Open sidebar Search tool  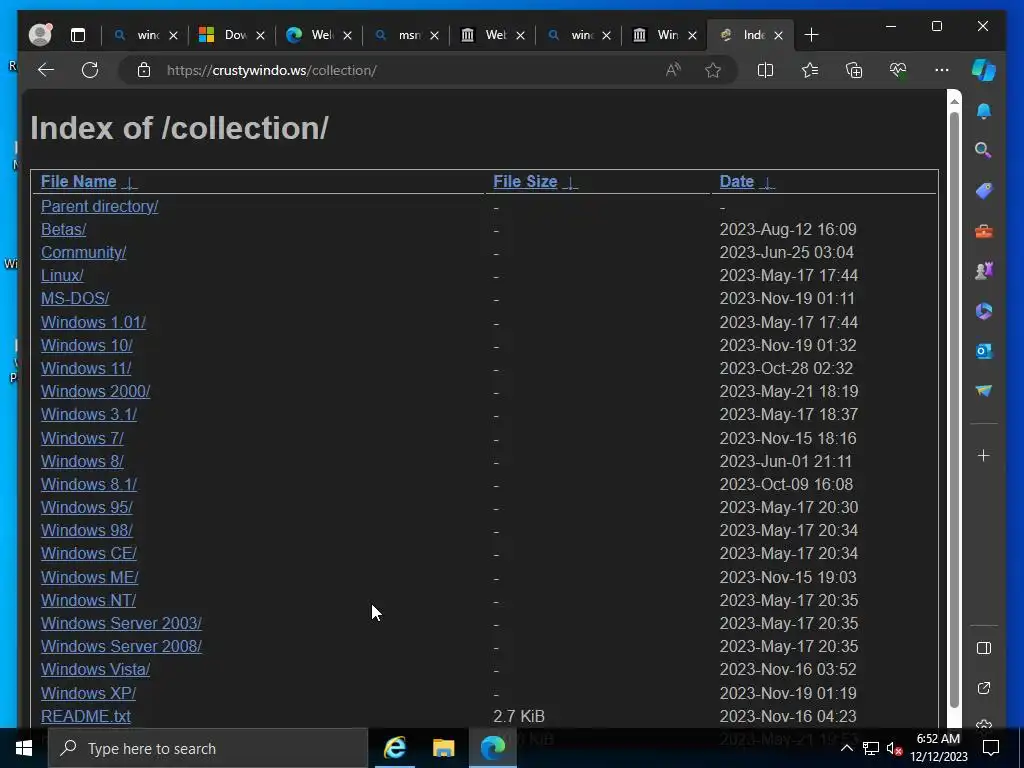coord(984,151)
